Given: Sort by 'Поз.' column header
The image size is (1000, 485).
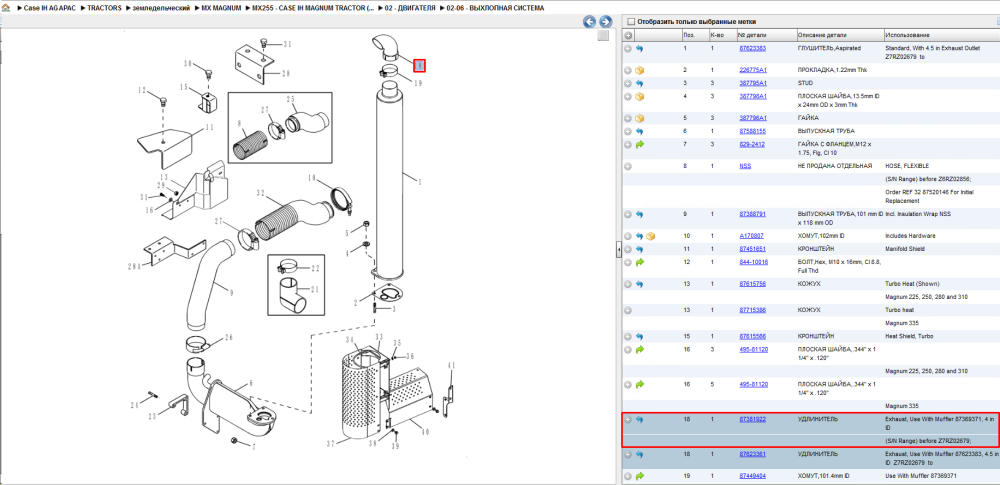Looking at the screenshot, I should tap(694, 35).
